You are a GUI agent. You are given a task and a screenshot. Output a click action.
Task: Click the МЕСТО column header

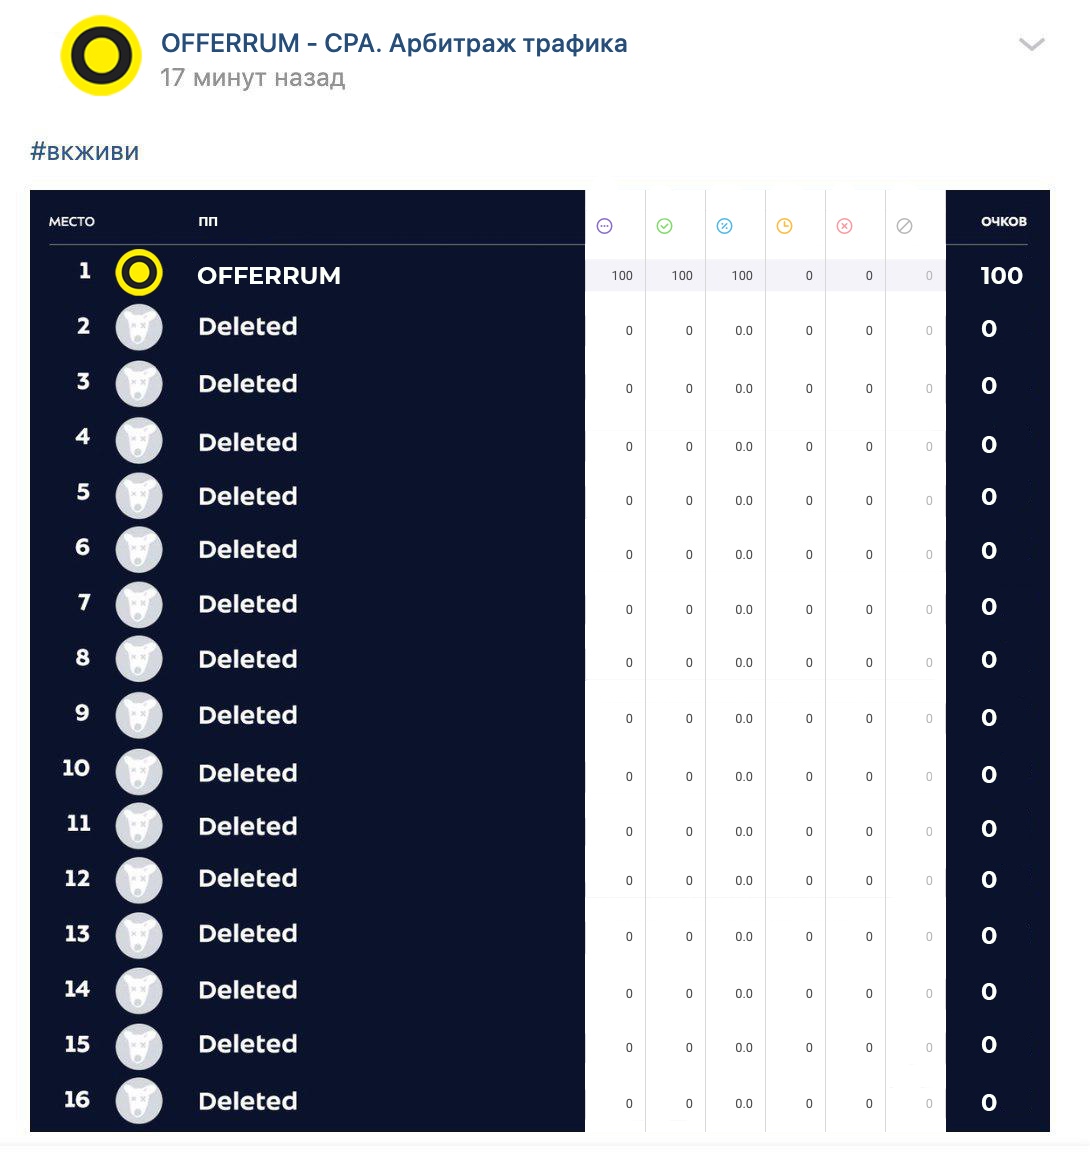pyautogui.click(x=72, y=222)
